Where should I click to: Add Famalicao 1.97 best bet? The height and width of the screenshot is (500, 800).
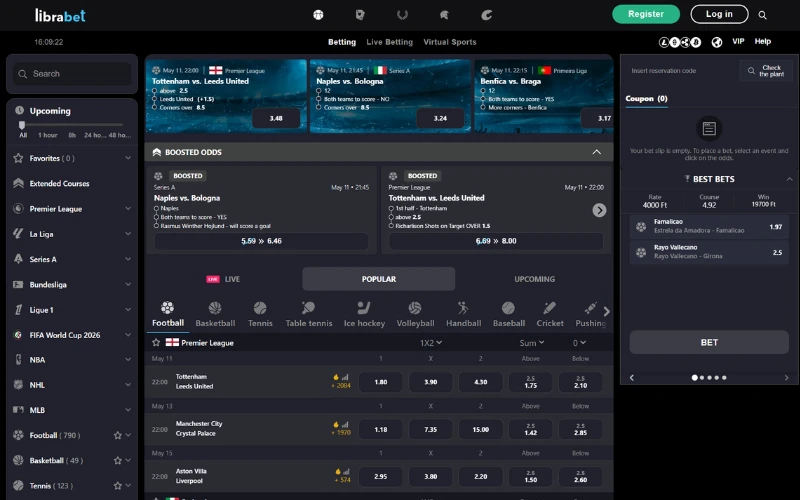709,226
